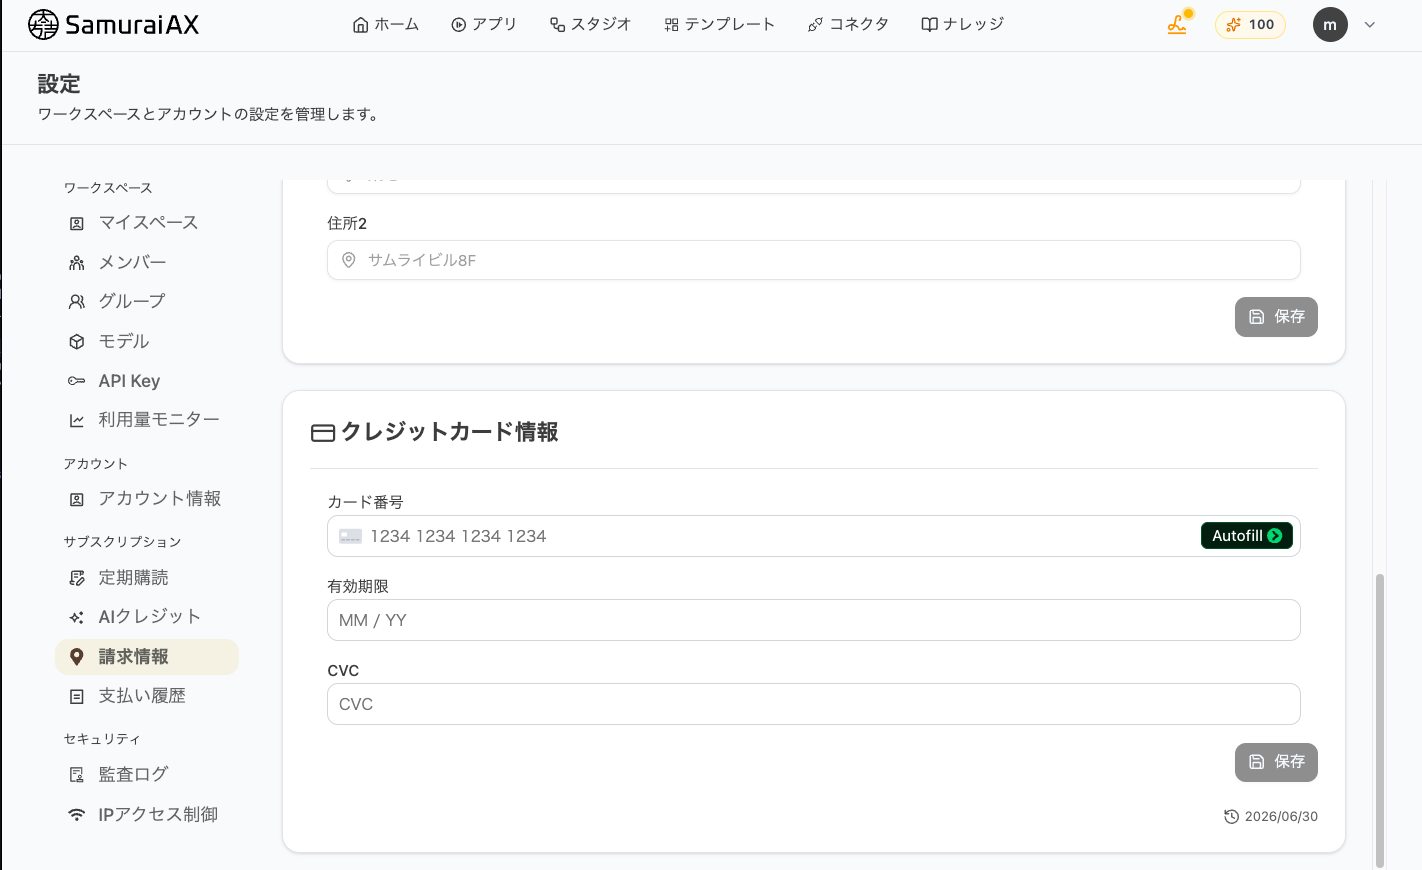Click the 有効期限 MM / YY field
This screenshot has width=1422, height=870.
click(x=813, y=620)
